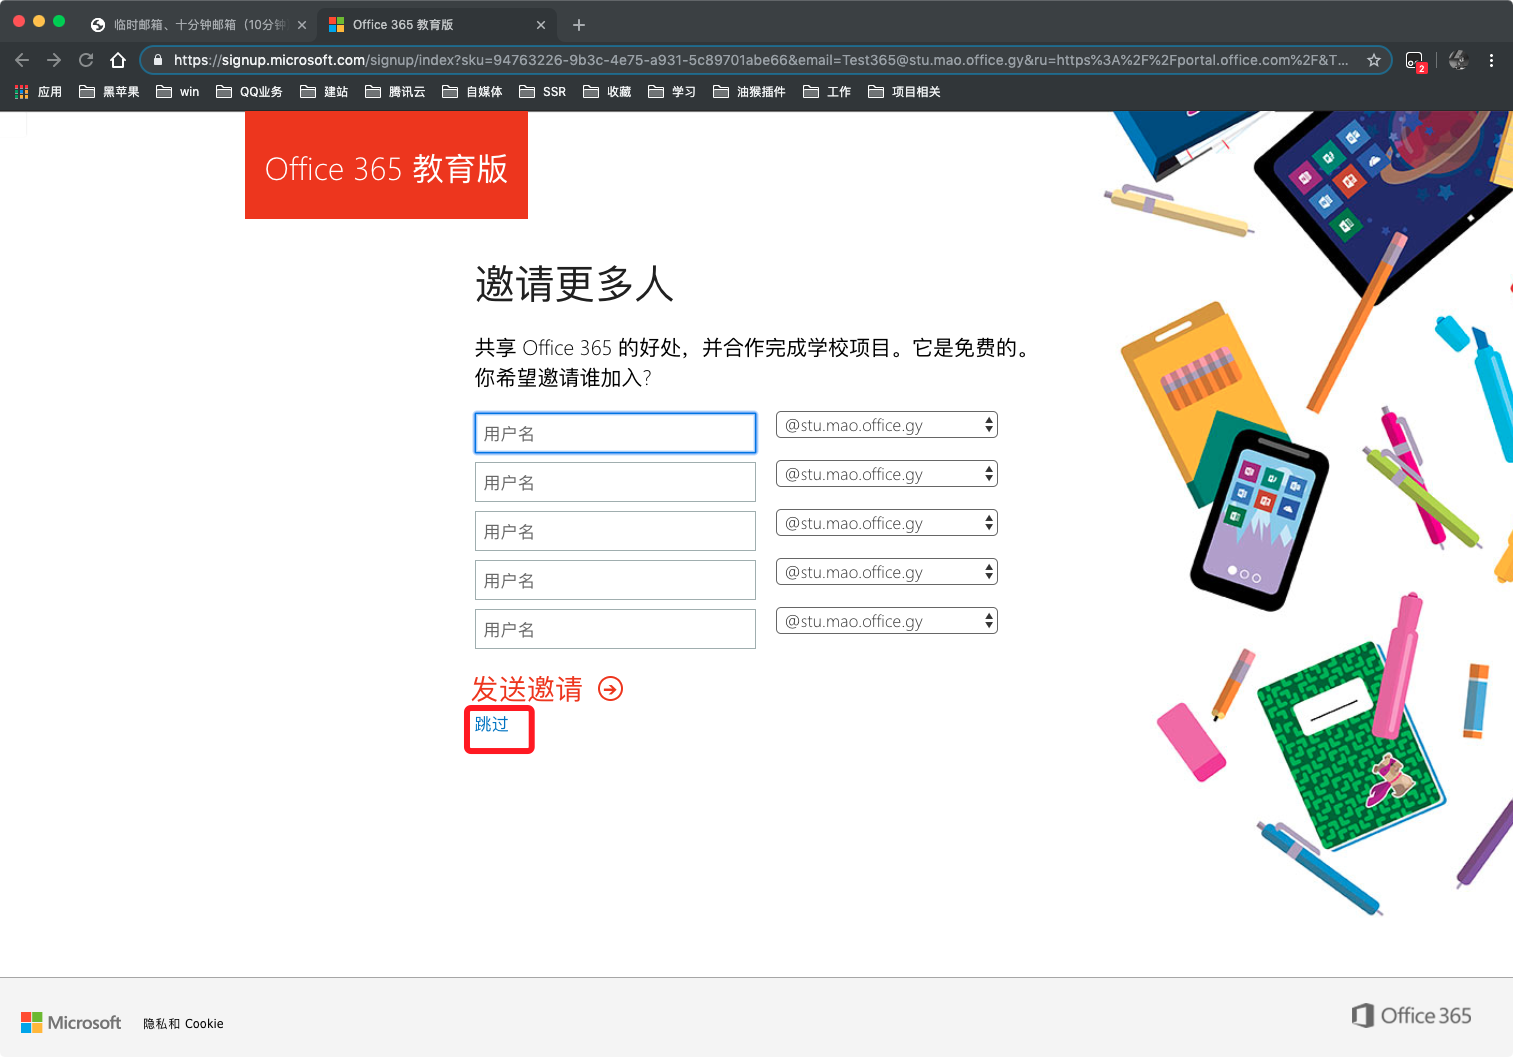1513x1057 pixels.
Task: Open the 工作 bookmark folder
Action: coord(827,92)
